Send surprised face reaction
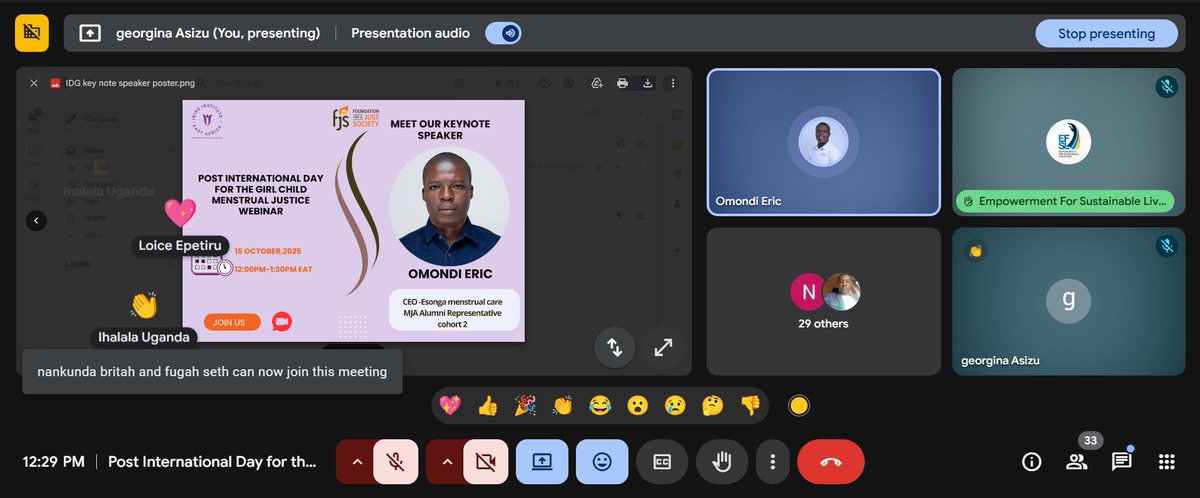This screenshot has width=1200, height=498. [x=637, y=405]
